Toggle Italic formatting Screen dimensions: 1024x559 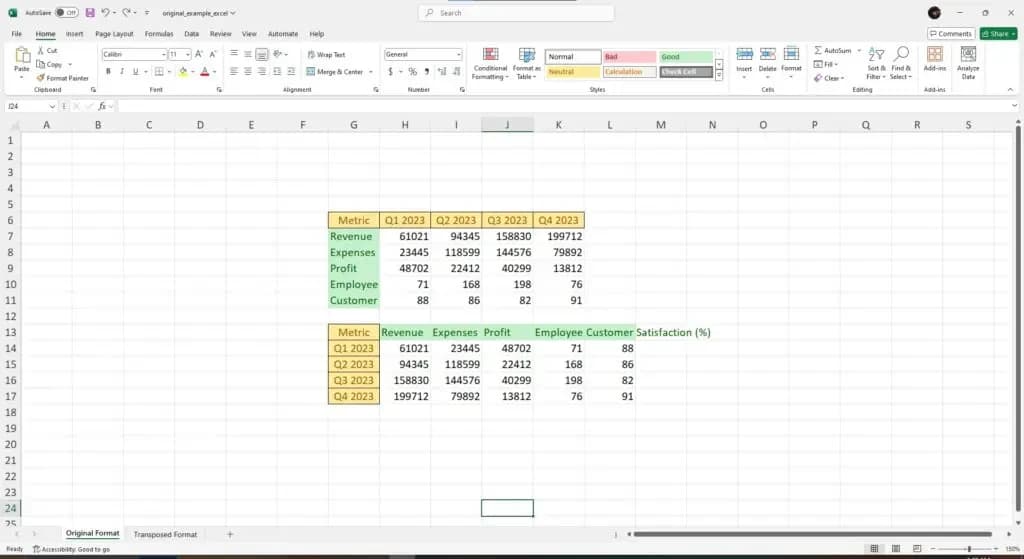(x=122, y=71)
